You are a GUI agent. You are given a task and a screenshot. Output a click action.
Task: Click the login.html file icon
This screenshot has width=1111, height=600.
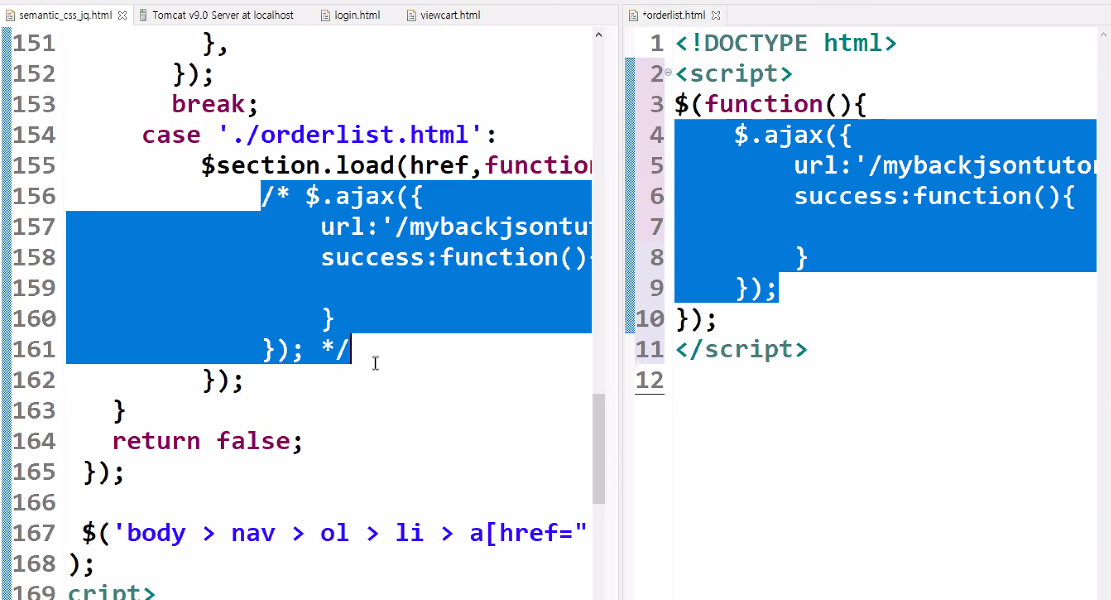(325, 15)
